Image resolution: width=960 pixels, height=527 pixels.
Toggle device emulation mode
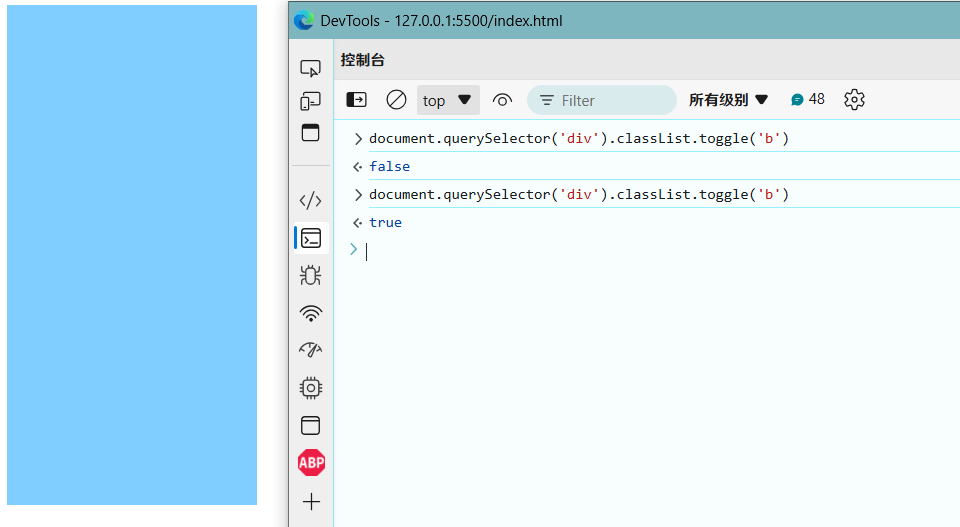(x=311, y=101)
